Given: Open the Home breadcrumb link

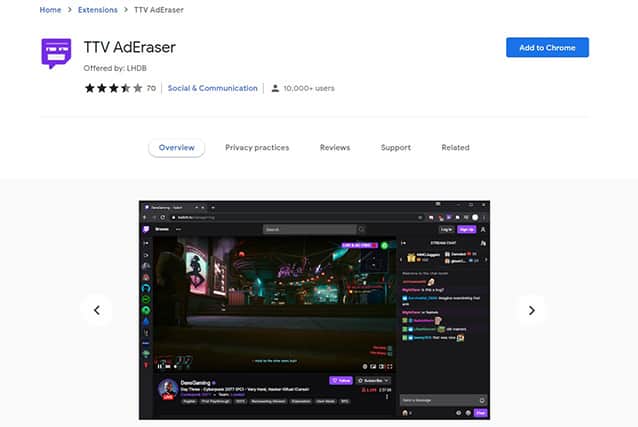Looking at the screenshot, I should [50, 10].
